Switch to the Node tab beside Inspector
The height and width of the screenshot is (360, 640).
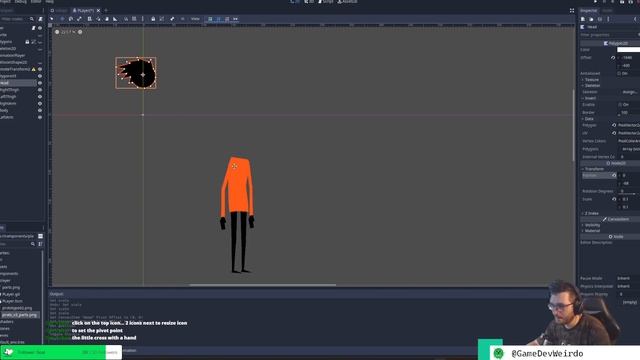pos(607,10)
